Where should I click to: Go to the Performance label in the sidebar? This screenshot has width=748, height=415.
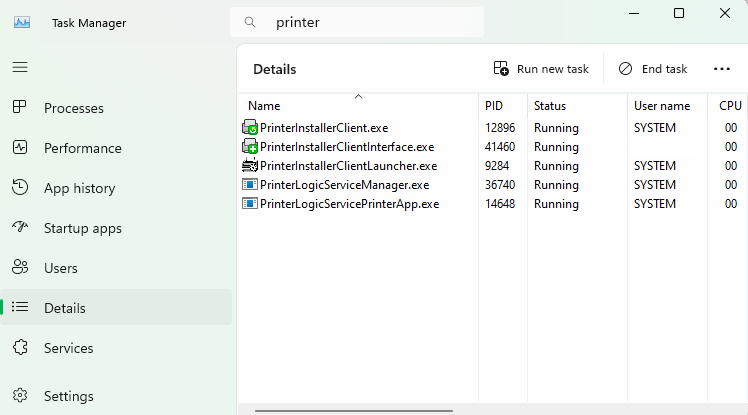coord(83,148)
